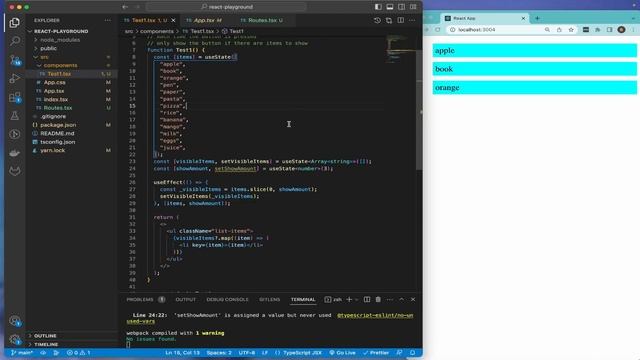The height and width of the screenshot is (360, 640).
Task: Open Routes.tsx in the file tree
Action: point(58,108)
